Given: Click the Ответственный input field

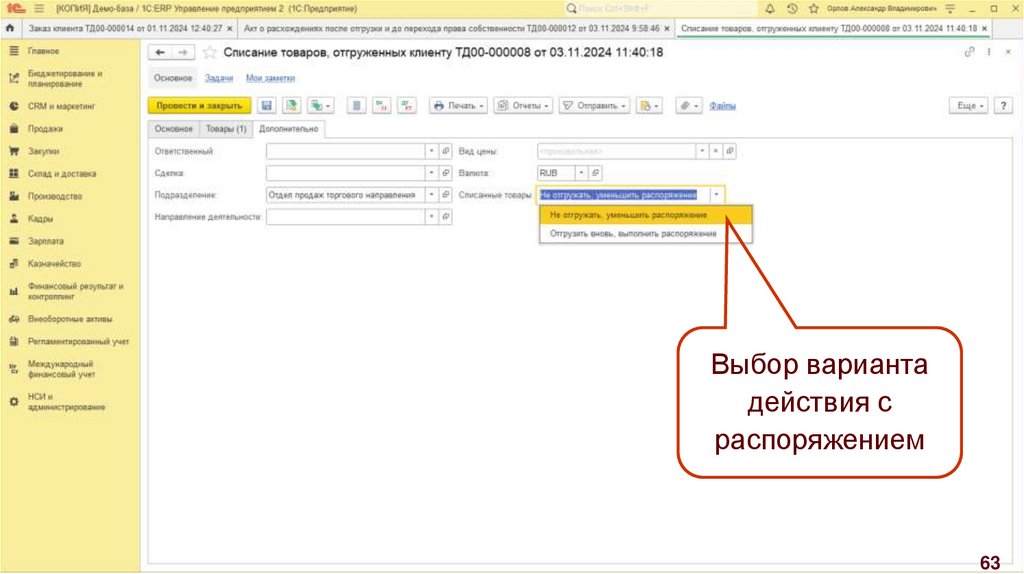Looking at the screenshot, I should (x=345, y=151).
